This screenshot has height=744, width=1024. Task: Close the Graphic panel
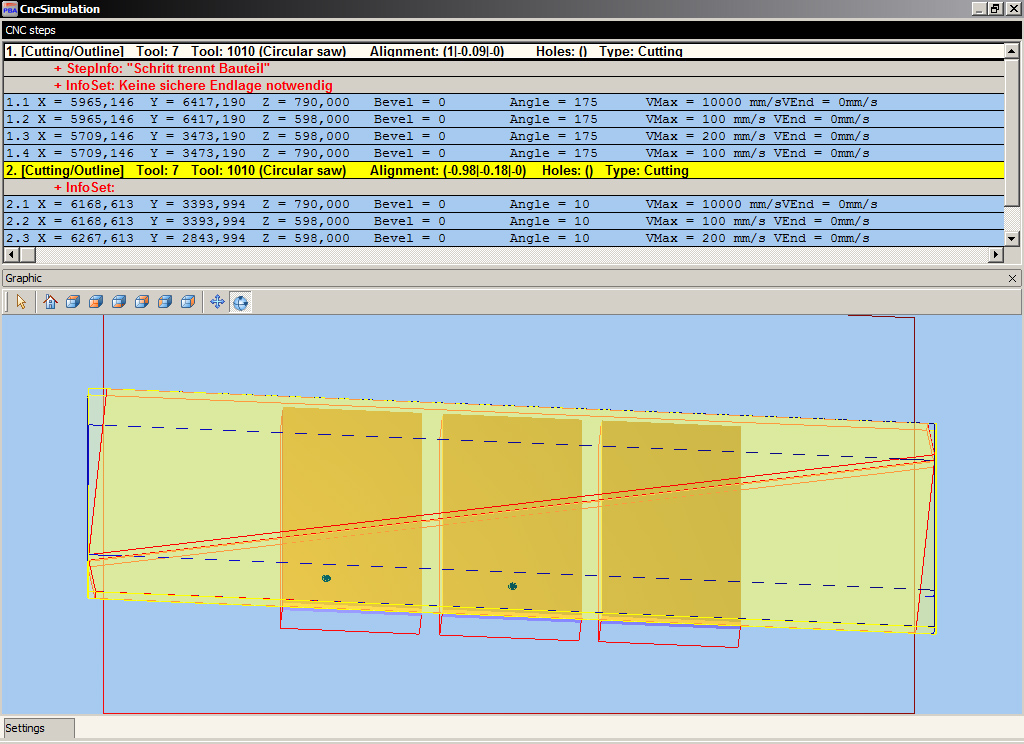pyautogui.click(x=1012, y=279)
